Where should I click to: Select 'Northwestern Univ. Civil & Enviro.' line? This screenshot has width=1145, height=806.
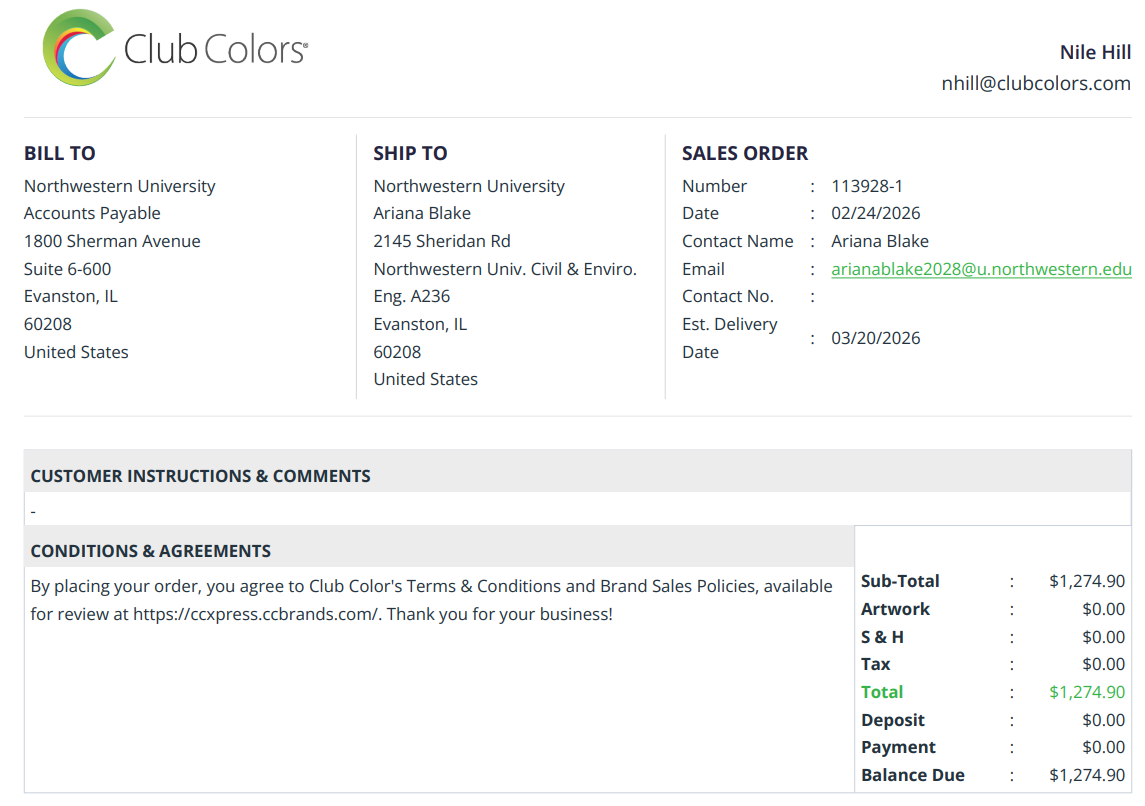pos(505,269)
